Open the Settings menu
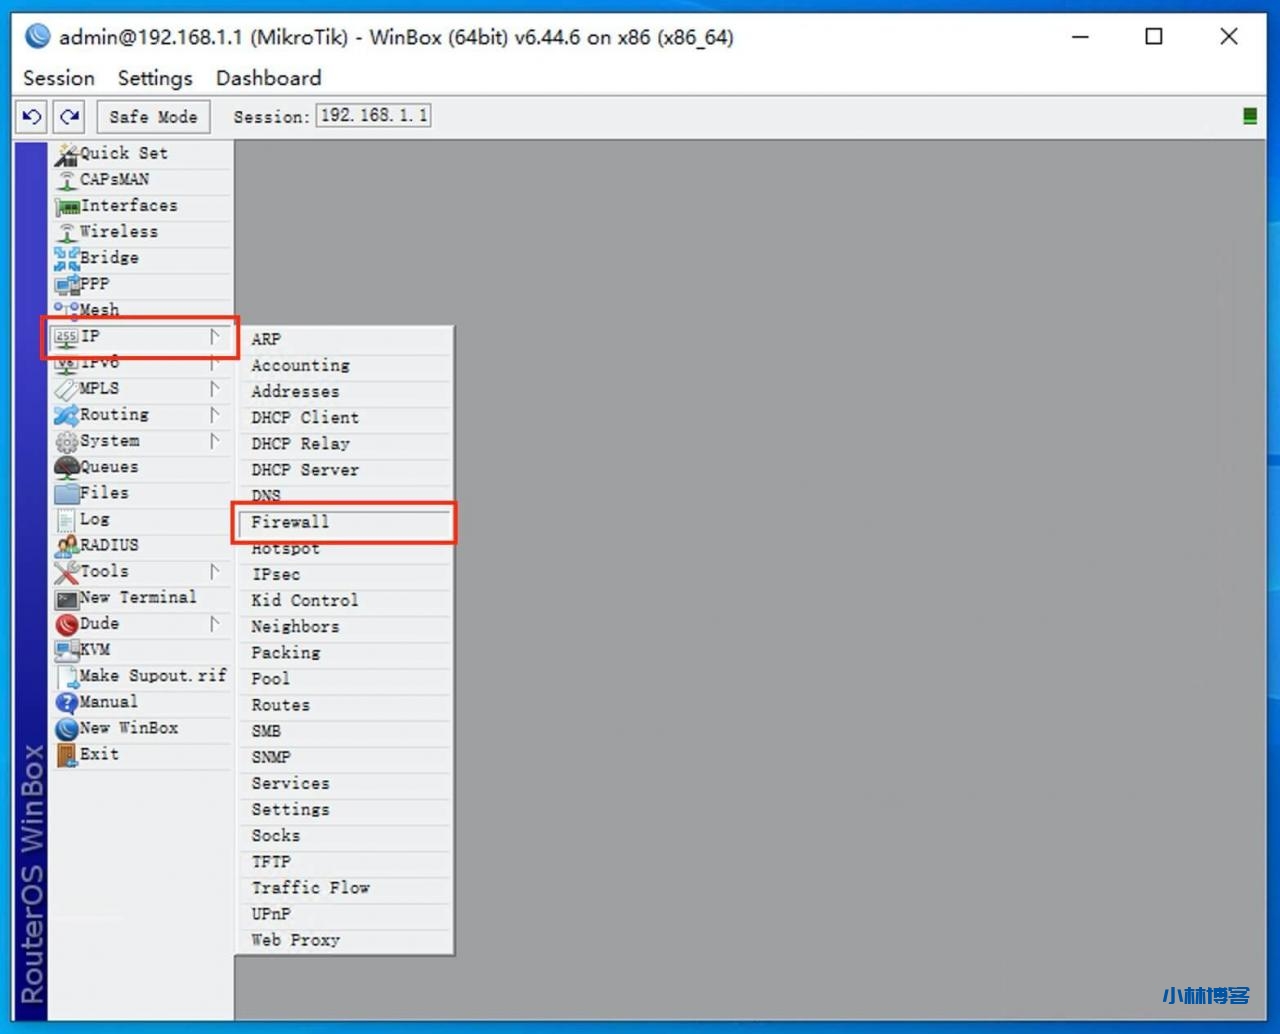This screenshot has height=1034, width=1280. [x=155, y=78]
